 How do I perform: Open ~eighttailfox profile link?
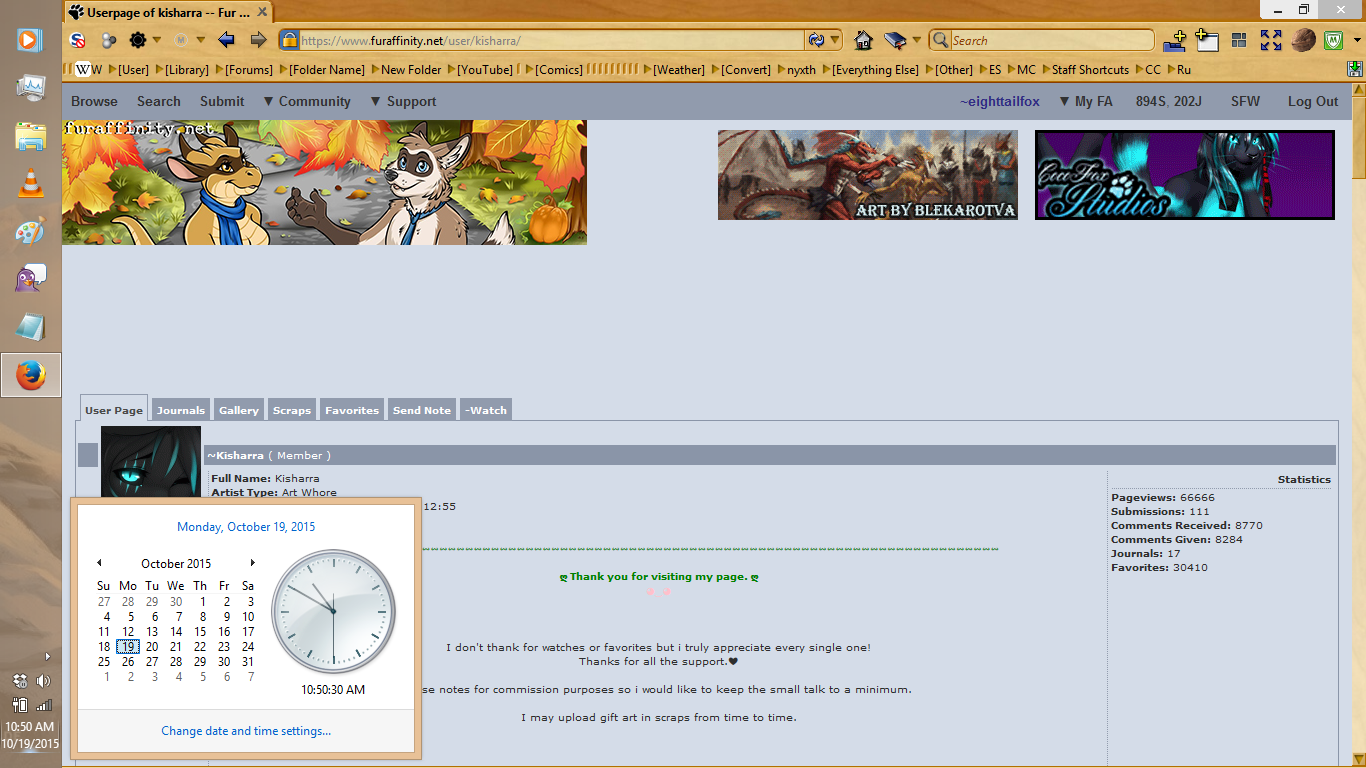coord(1000,101)
